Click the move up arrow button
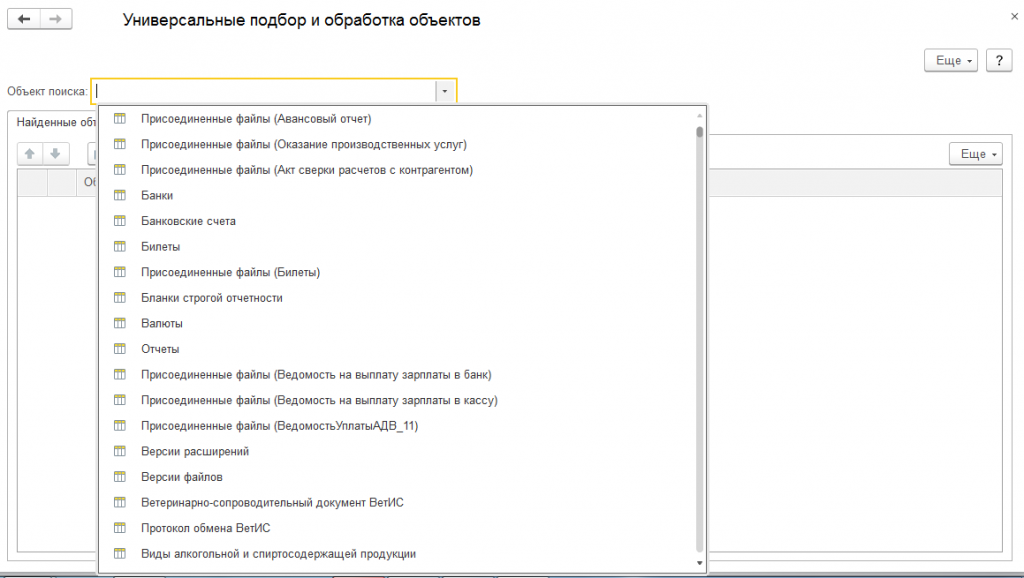 coord(30,153)
